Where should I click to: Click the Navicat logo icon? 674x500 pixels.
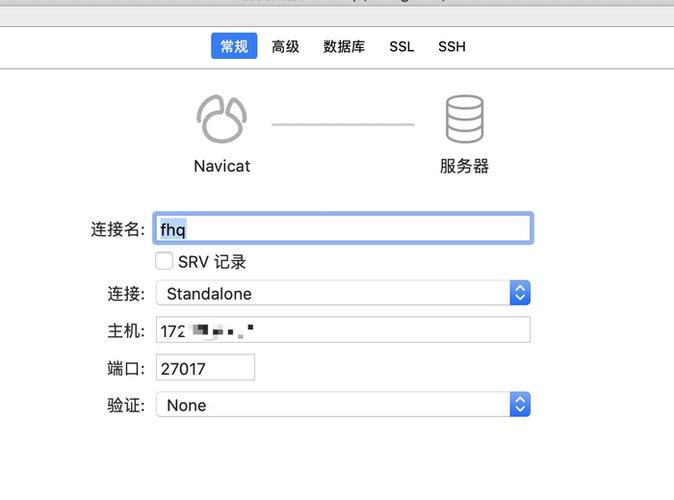point(221,119)
